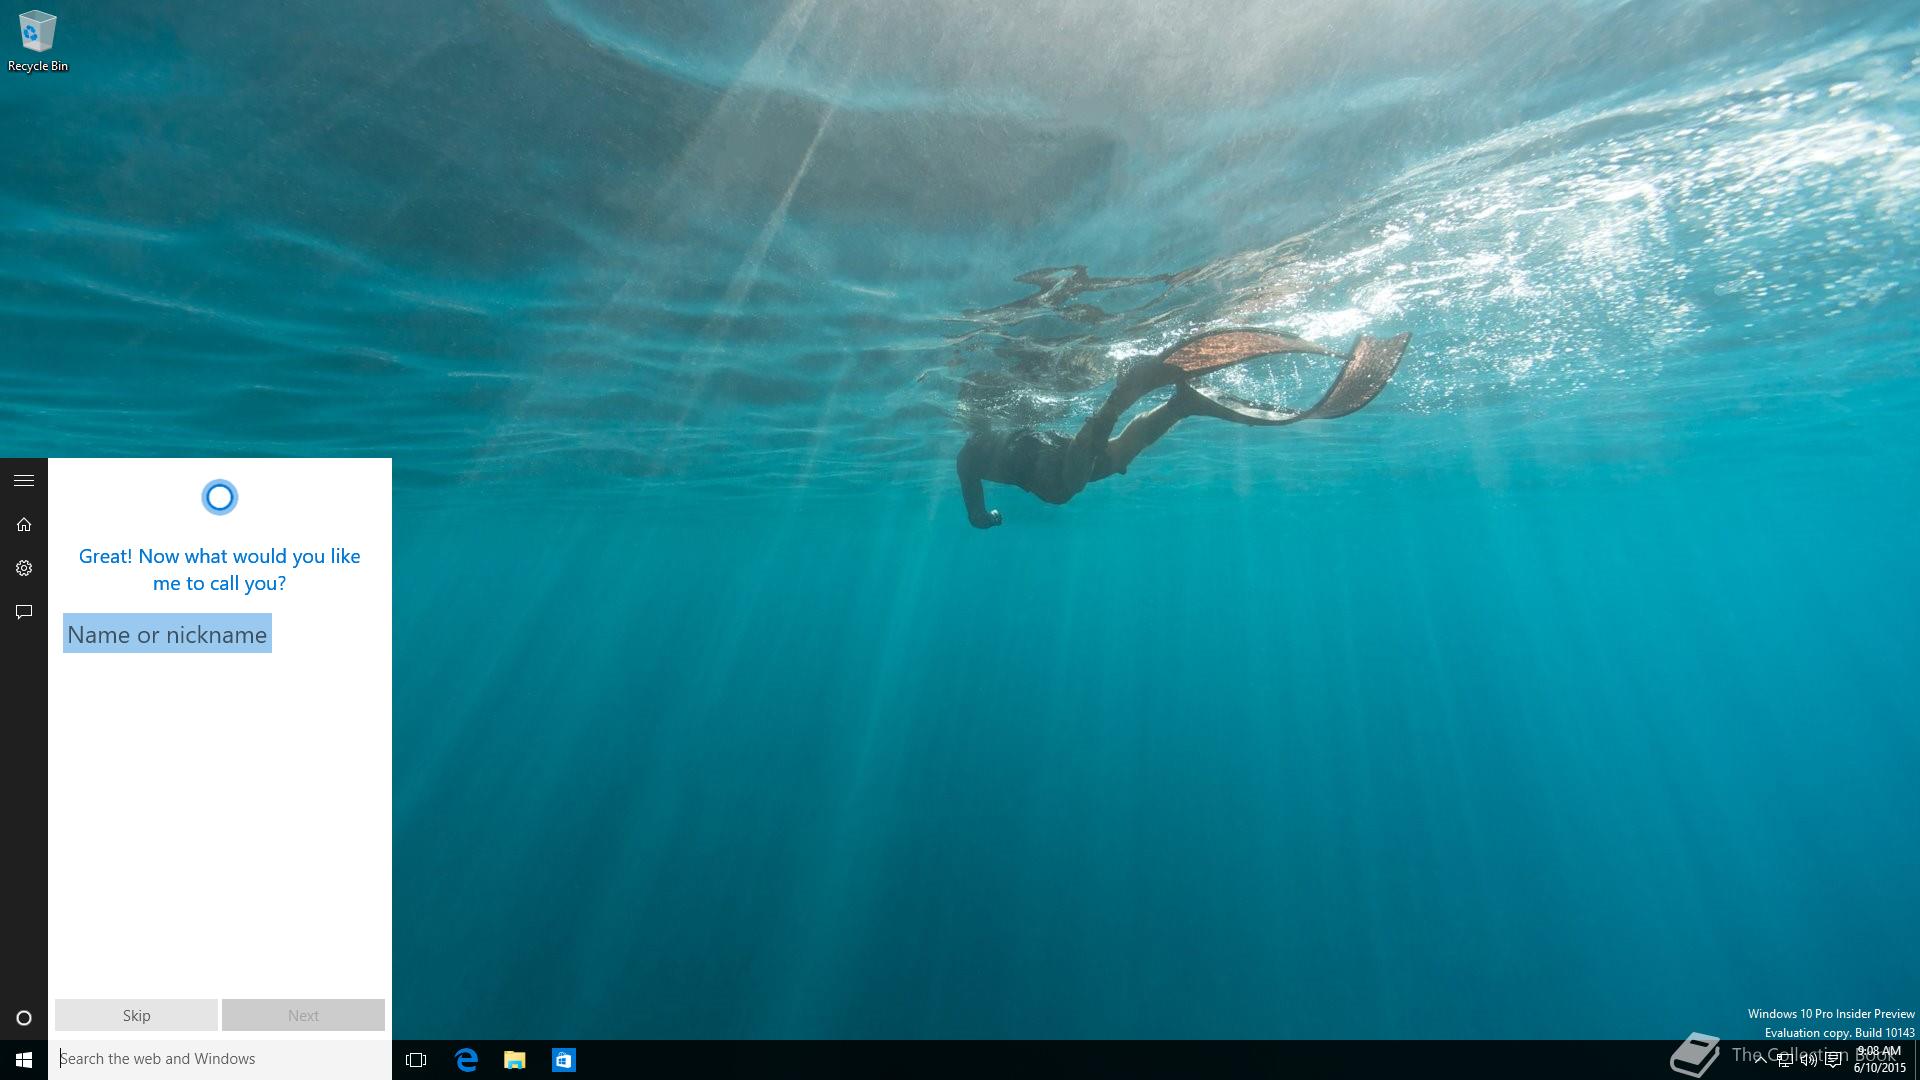Click the Next button
Viewport: 1920px width, 1080px height.
[x=303, y=1015]
